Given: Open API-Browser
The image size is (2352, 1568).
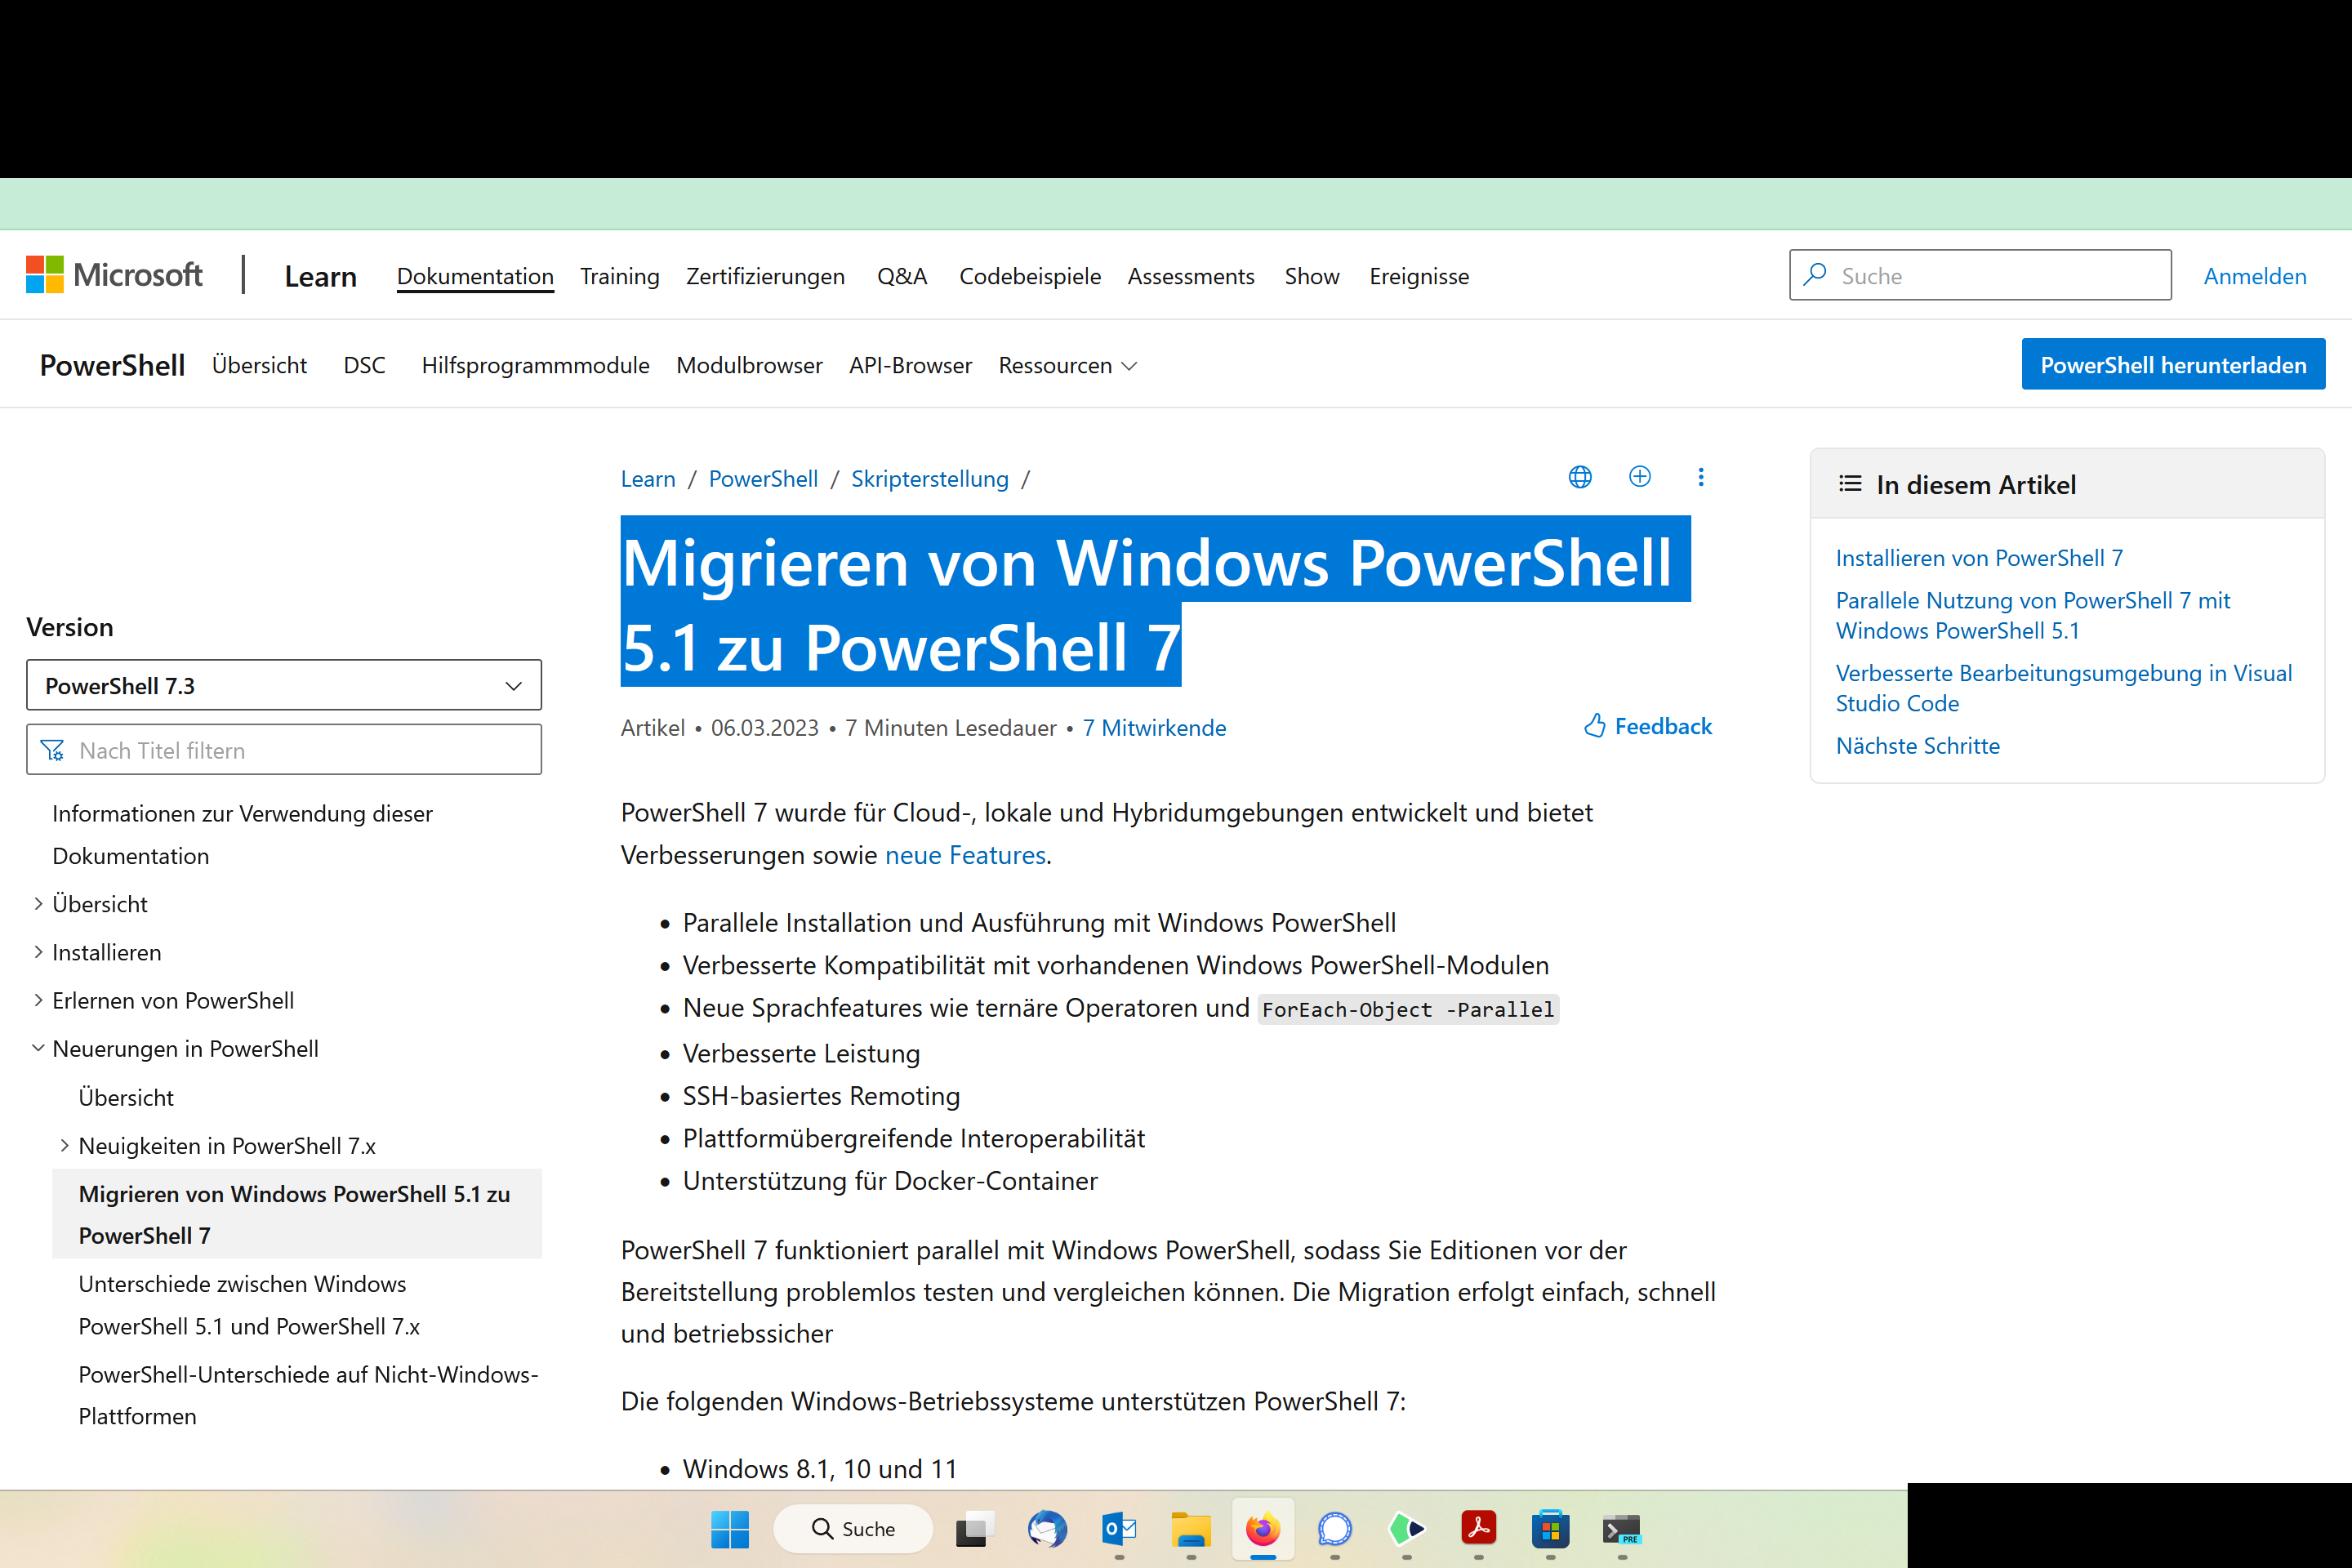Looking at the screenshot, I should coord(910,365).
